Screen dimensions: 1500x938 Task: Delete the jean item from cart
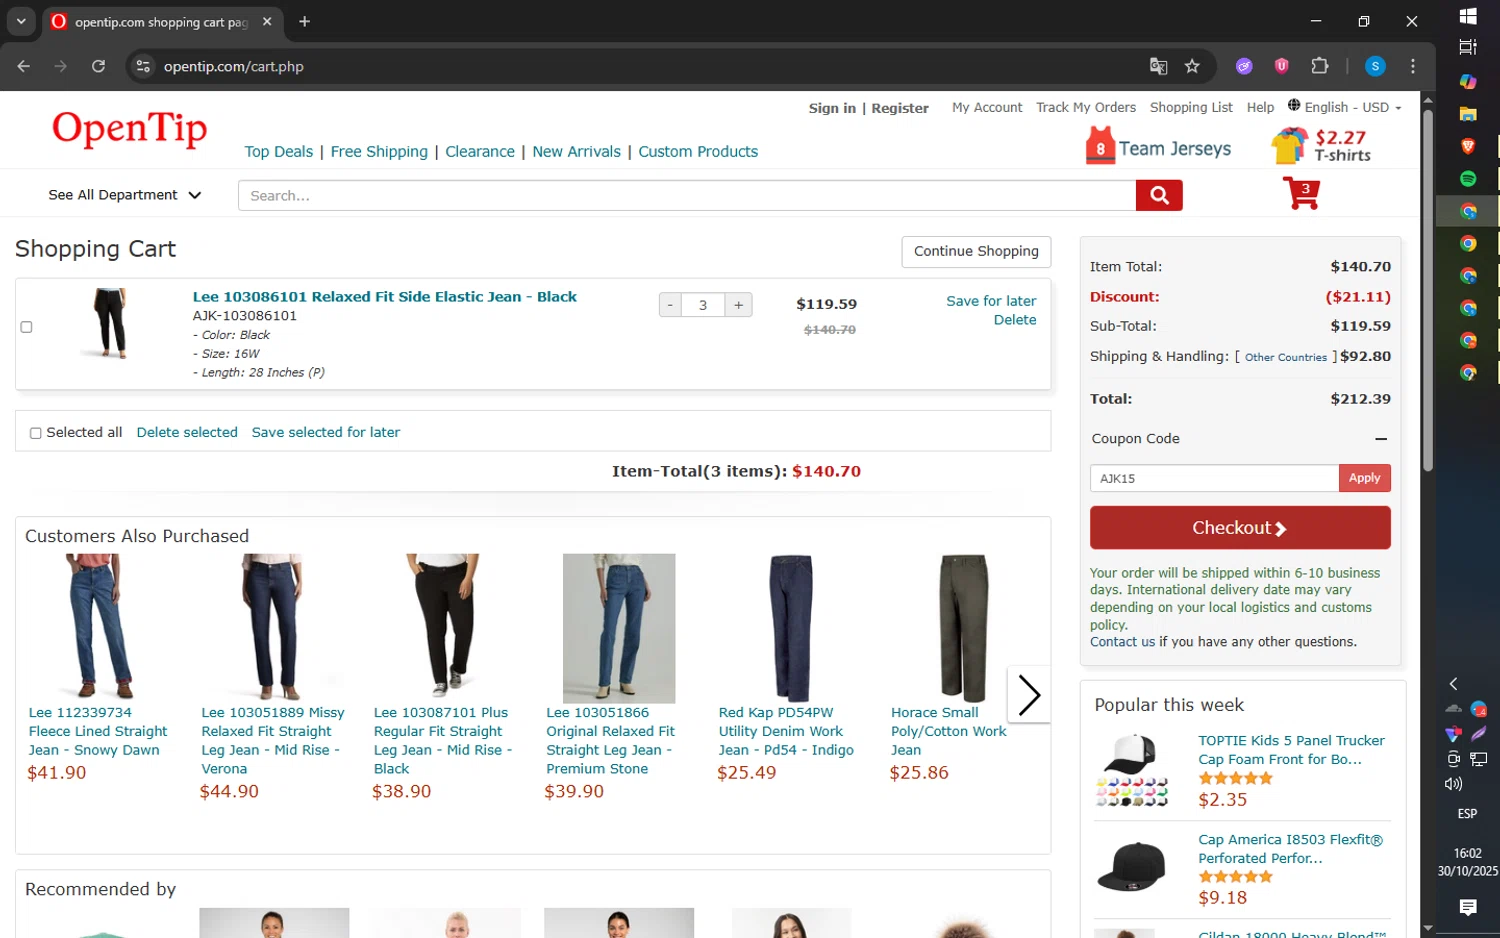(1015, 320)
